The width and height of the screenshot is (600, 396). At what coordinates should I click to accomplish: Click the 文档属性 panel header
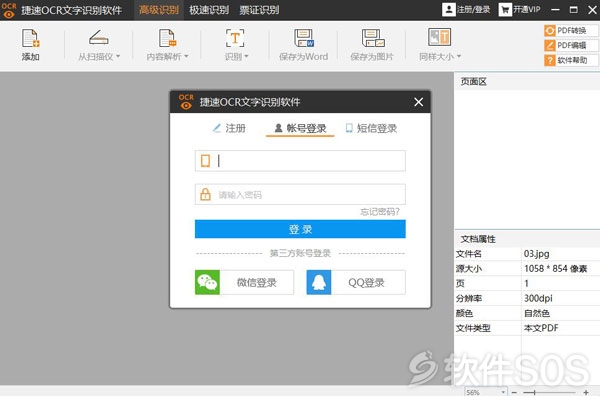pos(478,239)
